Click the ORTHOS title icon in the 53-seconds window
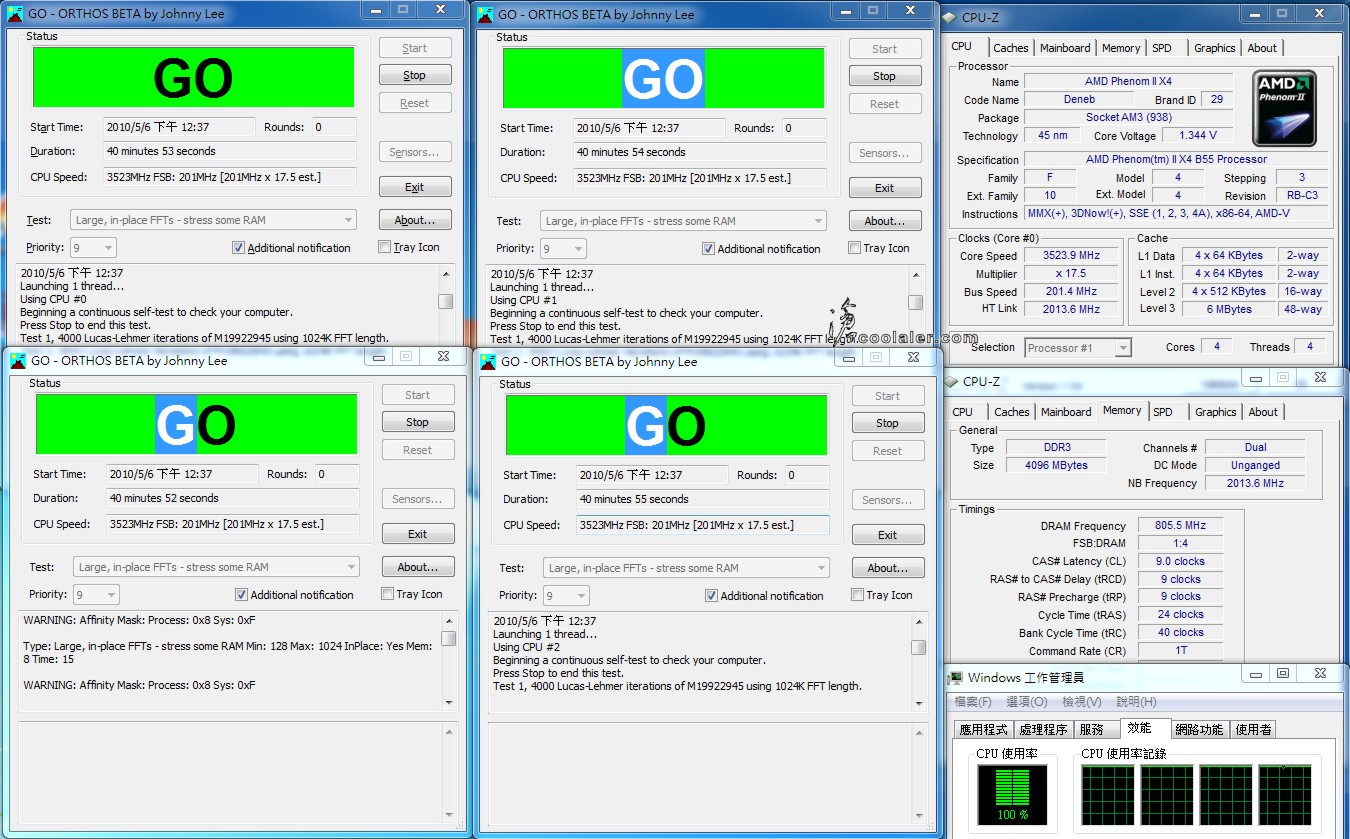This screenshot has width=1350, height=839. click(x=17, y=14)
